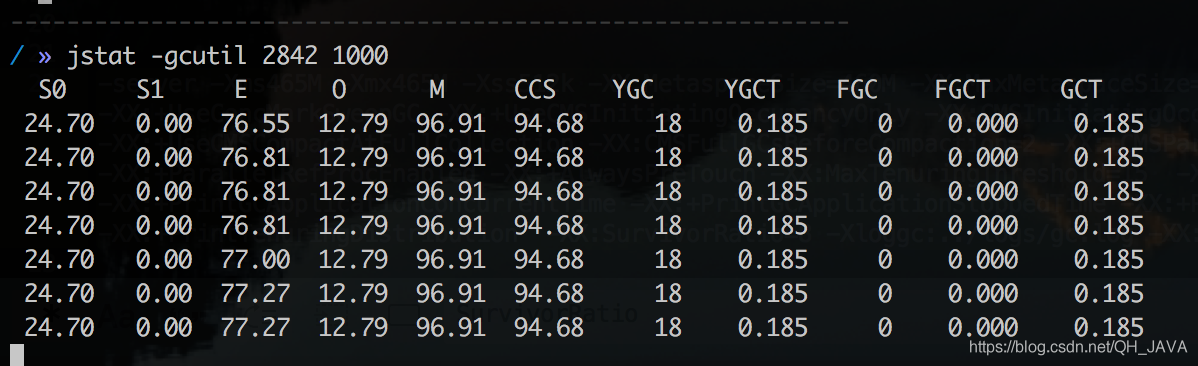Viewport: 1198px width, 366px height.
Task: Click the FGCT column header
Action: 962,90
